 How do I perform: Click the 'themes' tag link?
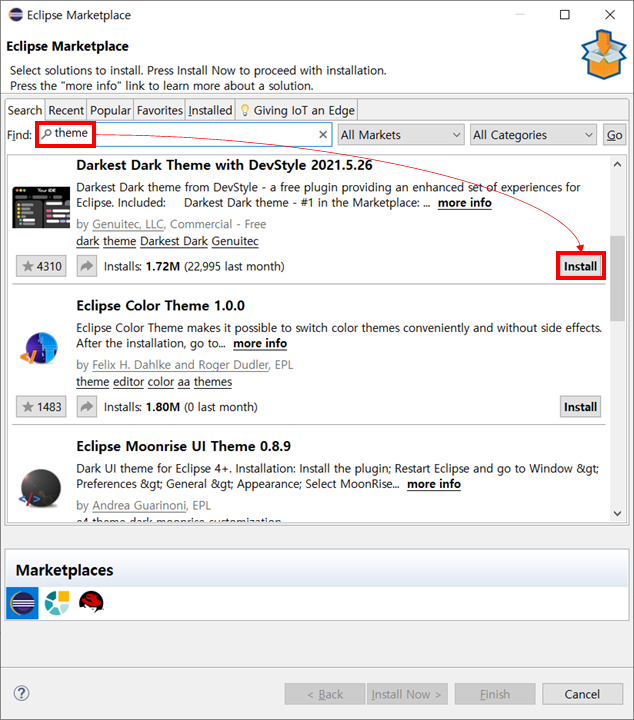tap(213, 382)
